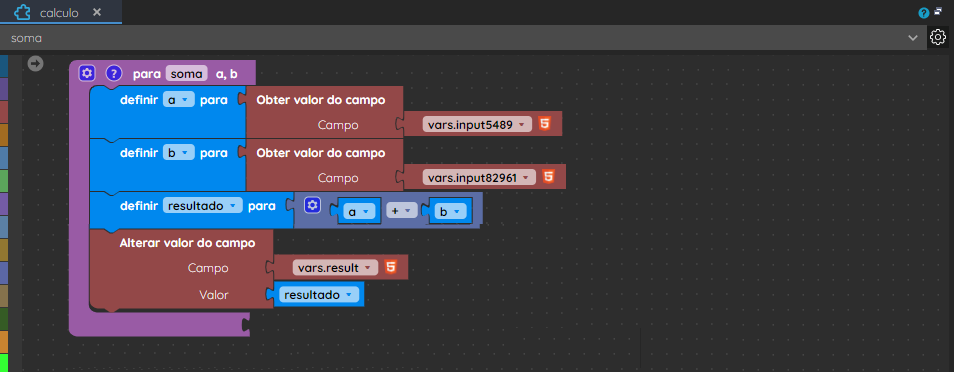Image resolution: width=954 pixels, height=372 pixels.
Task: Click the puzzle icon on calculo tab
Action: pos(22,12)
